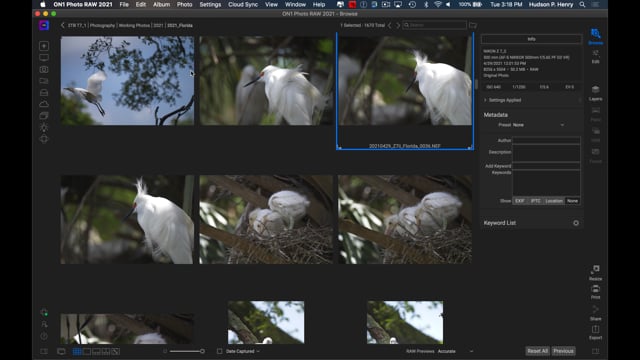Click the Working Photos breadcrumb folder
The image size is (640, 360).
click(x=134, y=25)
